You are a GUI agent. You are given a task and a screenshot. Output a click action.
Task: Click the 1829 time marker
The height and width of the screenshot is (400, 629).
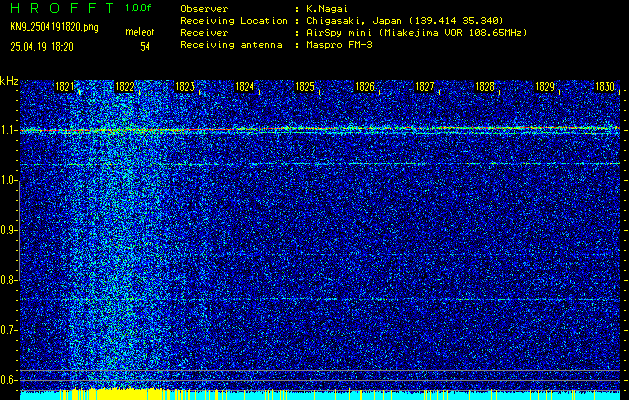(x=545, y=87)
